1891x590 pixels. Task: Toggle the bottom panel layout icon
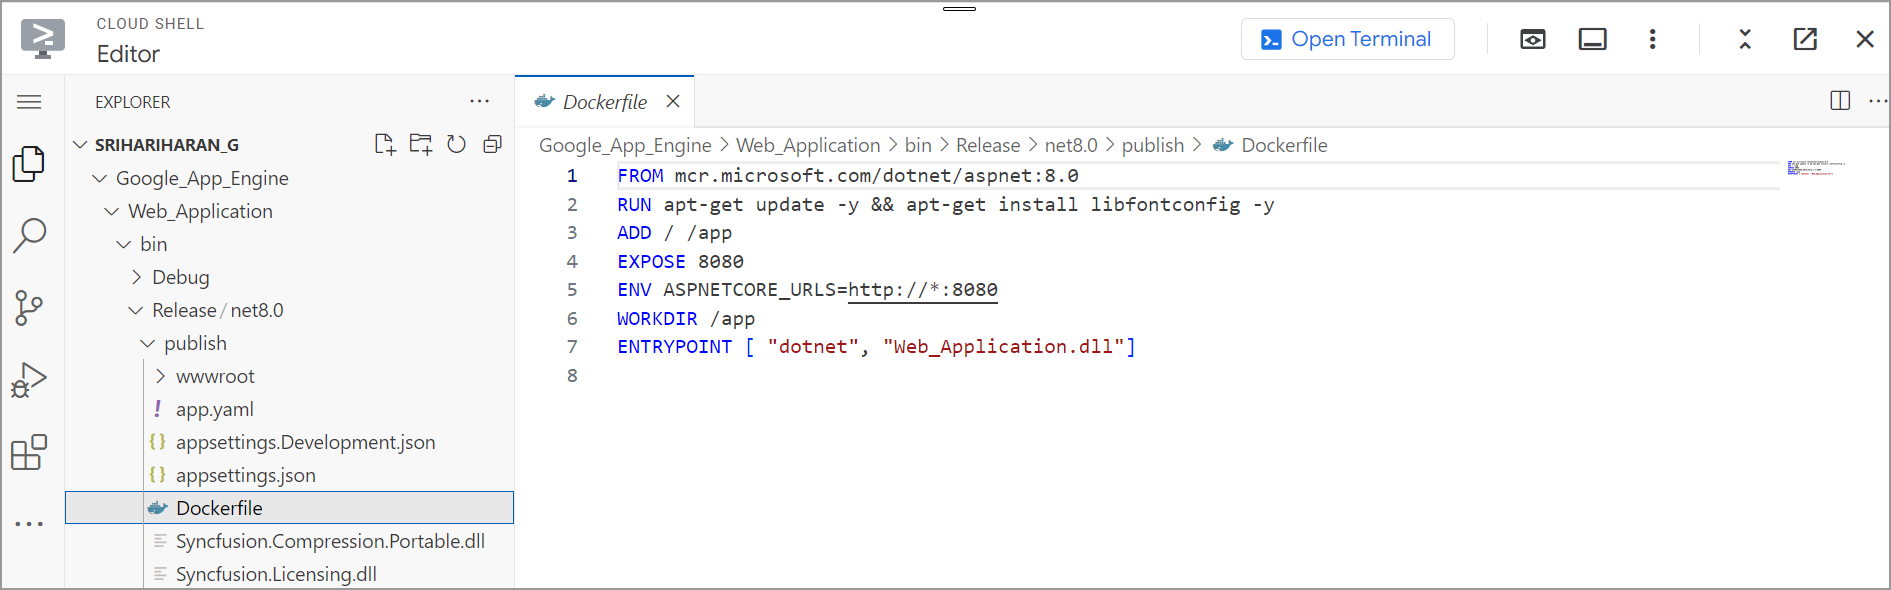click(x=1592, y=39)
